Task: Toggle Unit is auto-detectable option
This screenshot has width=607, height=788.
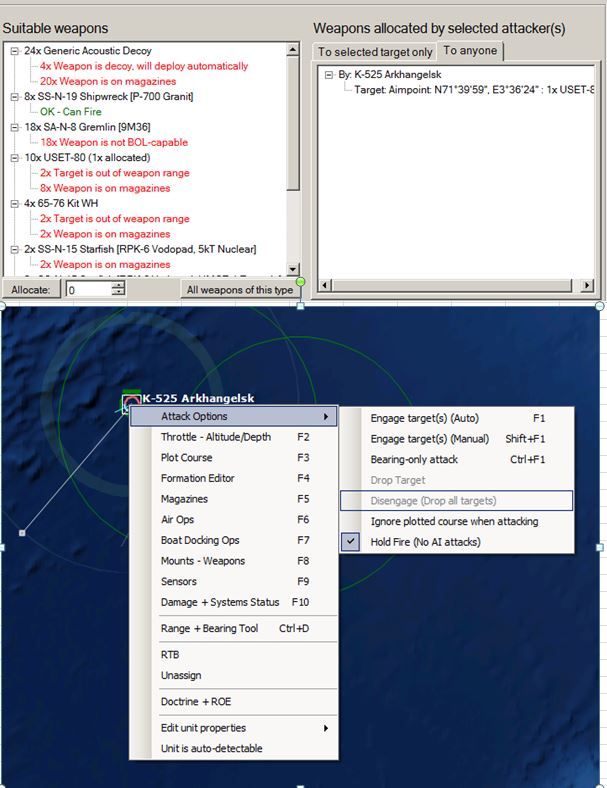Action: 211,749
